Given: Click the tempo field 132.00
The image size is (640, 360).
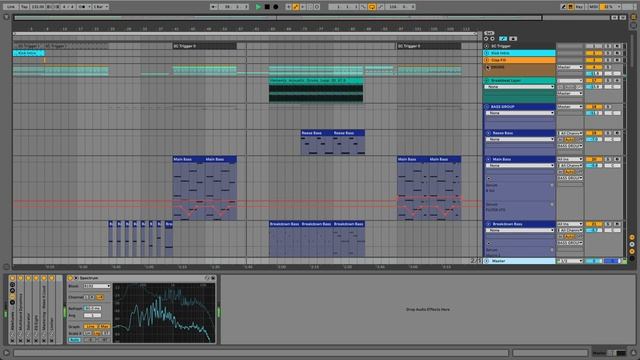Looking at the screenshot, I should click(38, 7).
